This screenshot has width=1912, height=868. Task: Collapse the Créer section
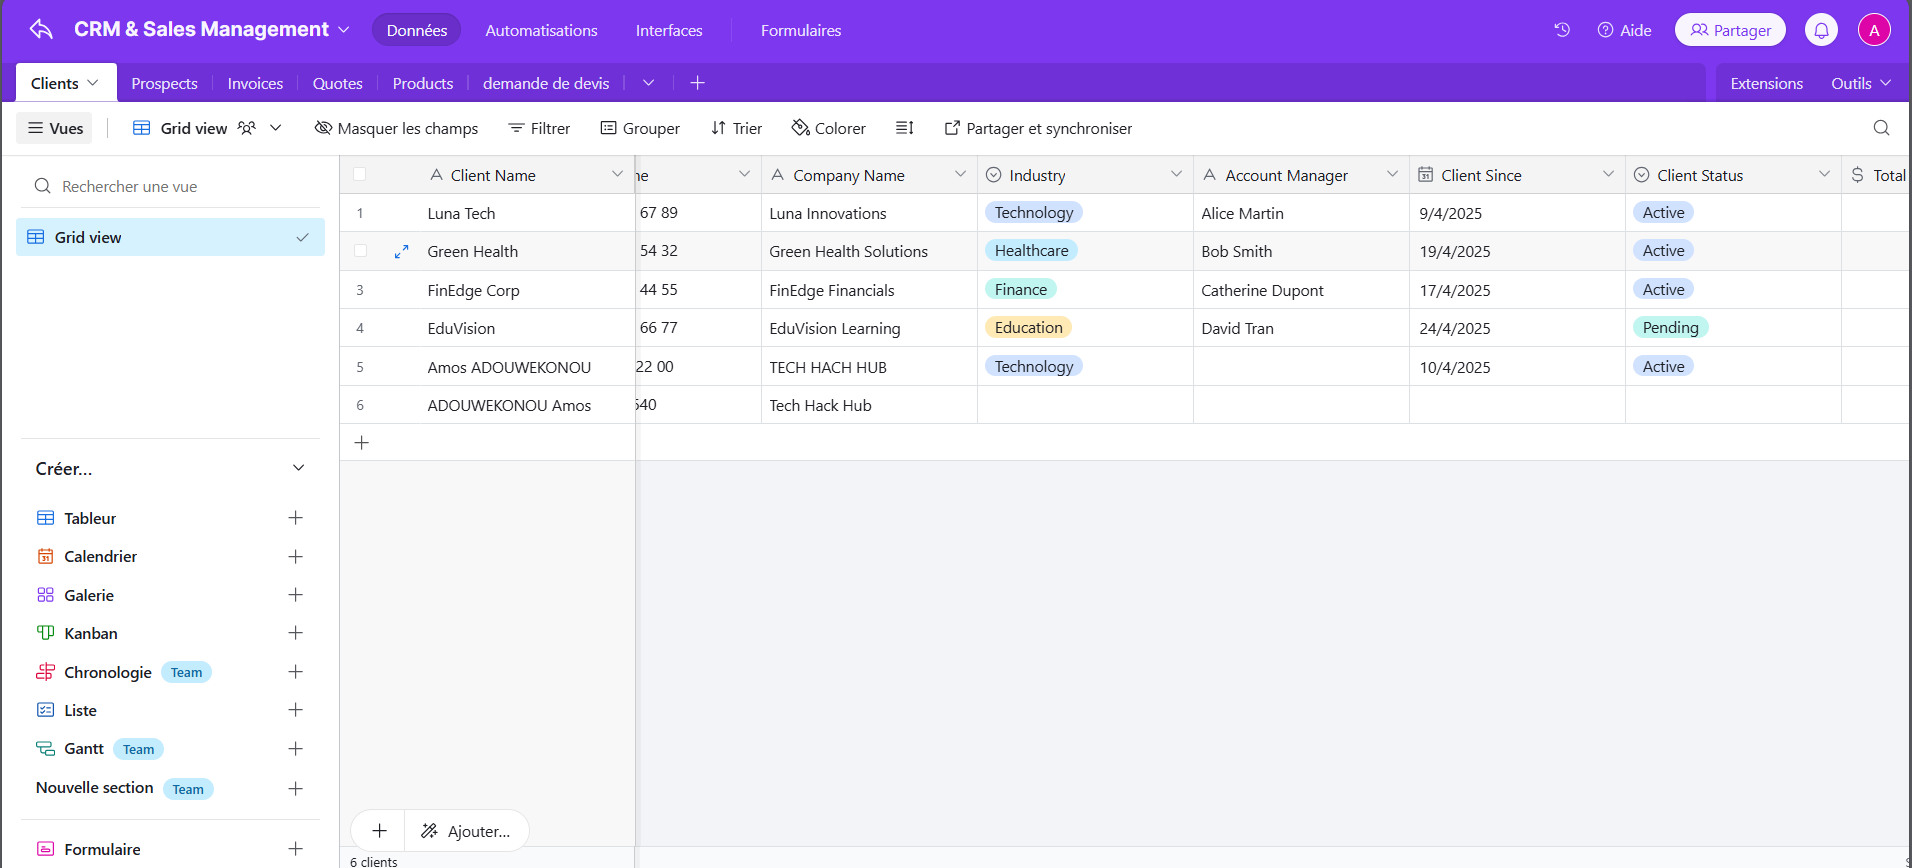click(298, 469)
